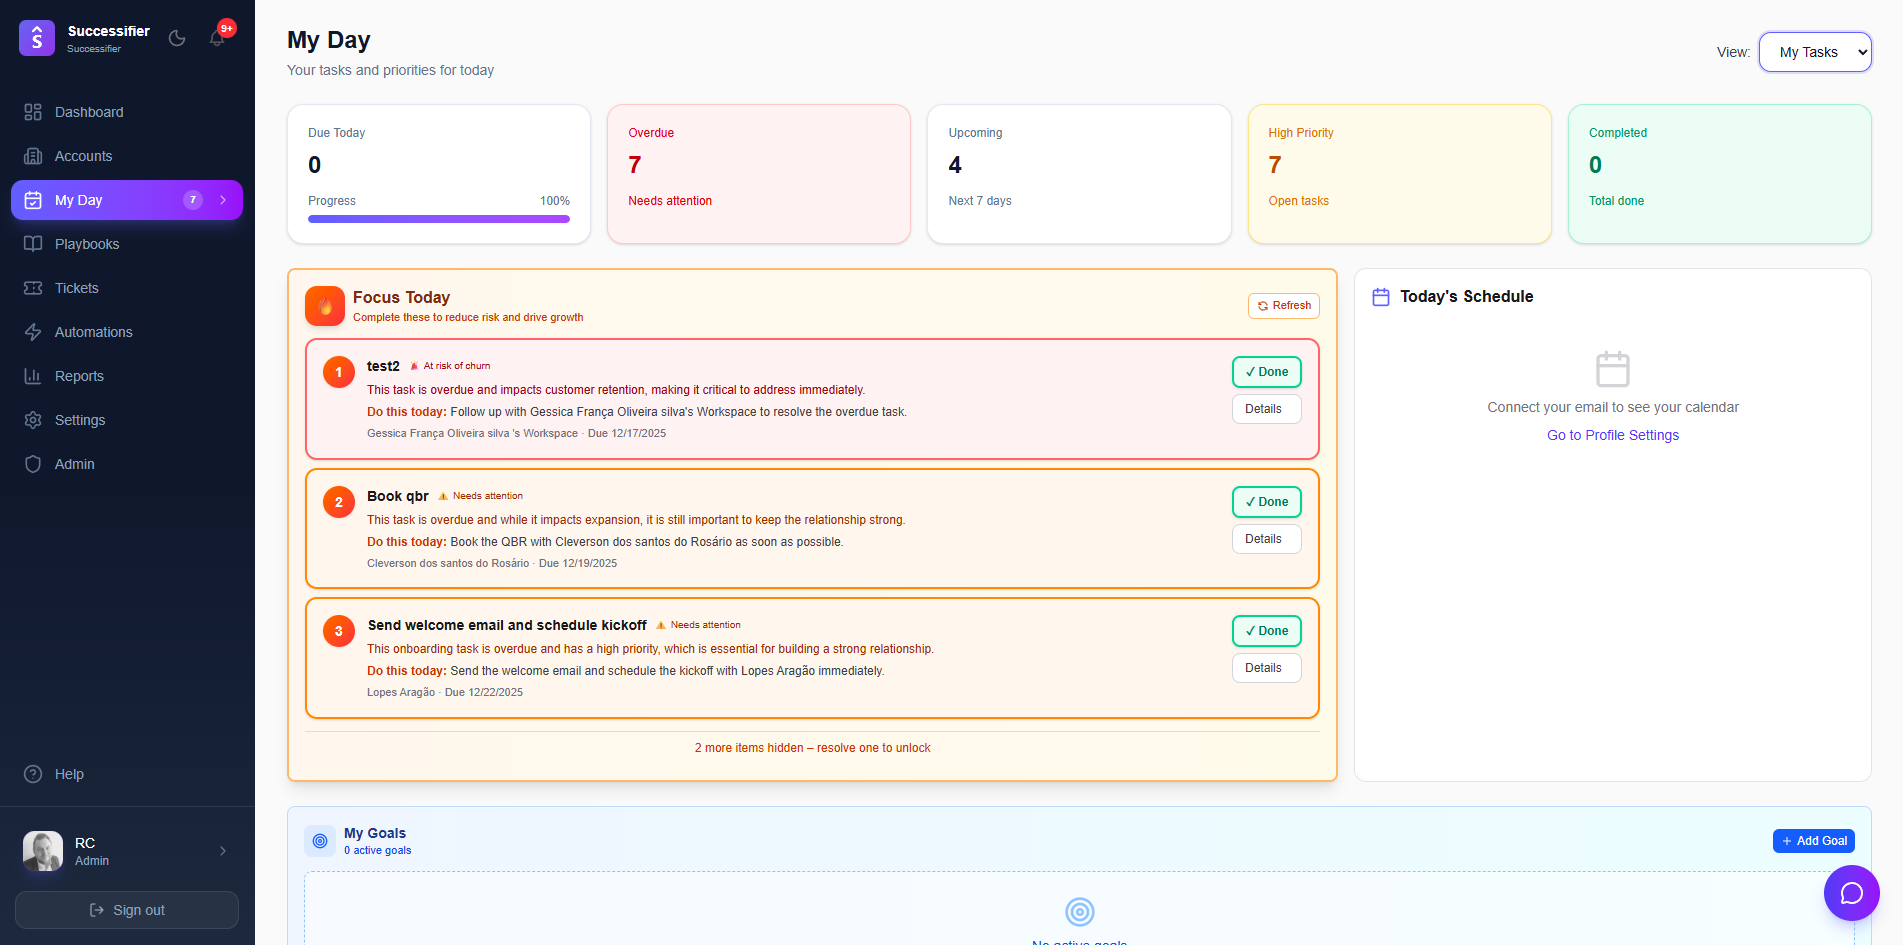
Task: Open the View My Tasks dropdown
Action: [1815, 52]
